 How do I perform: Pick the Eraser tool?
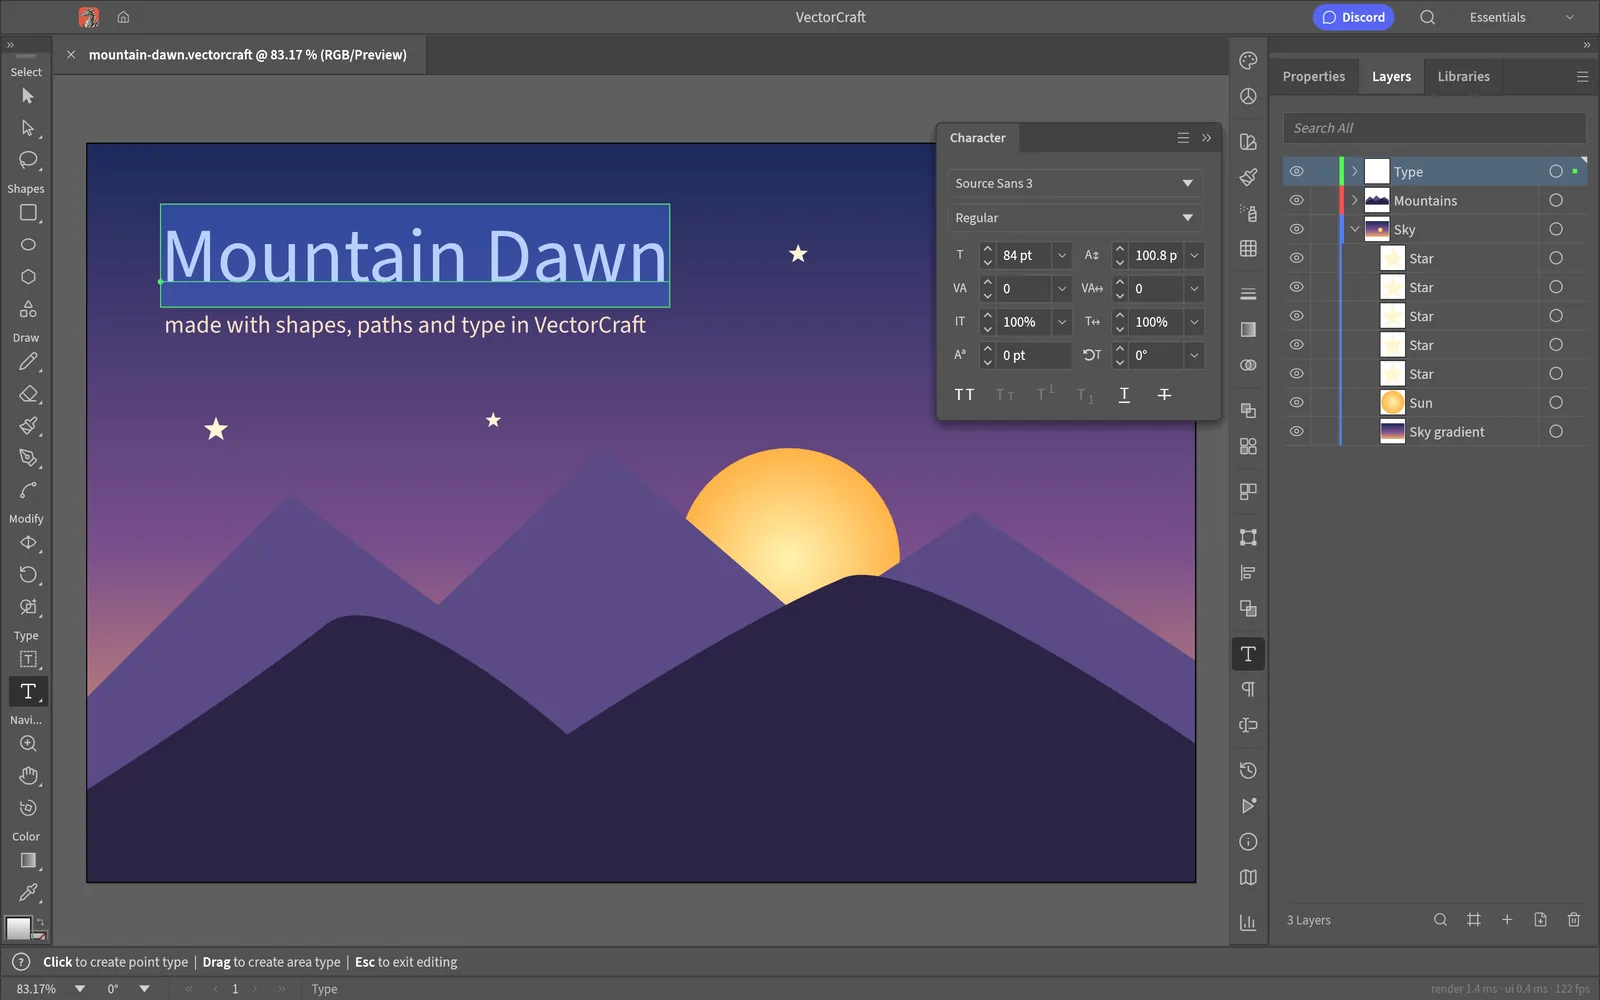[x=28, y=394]
